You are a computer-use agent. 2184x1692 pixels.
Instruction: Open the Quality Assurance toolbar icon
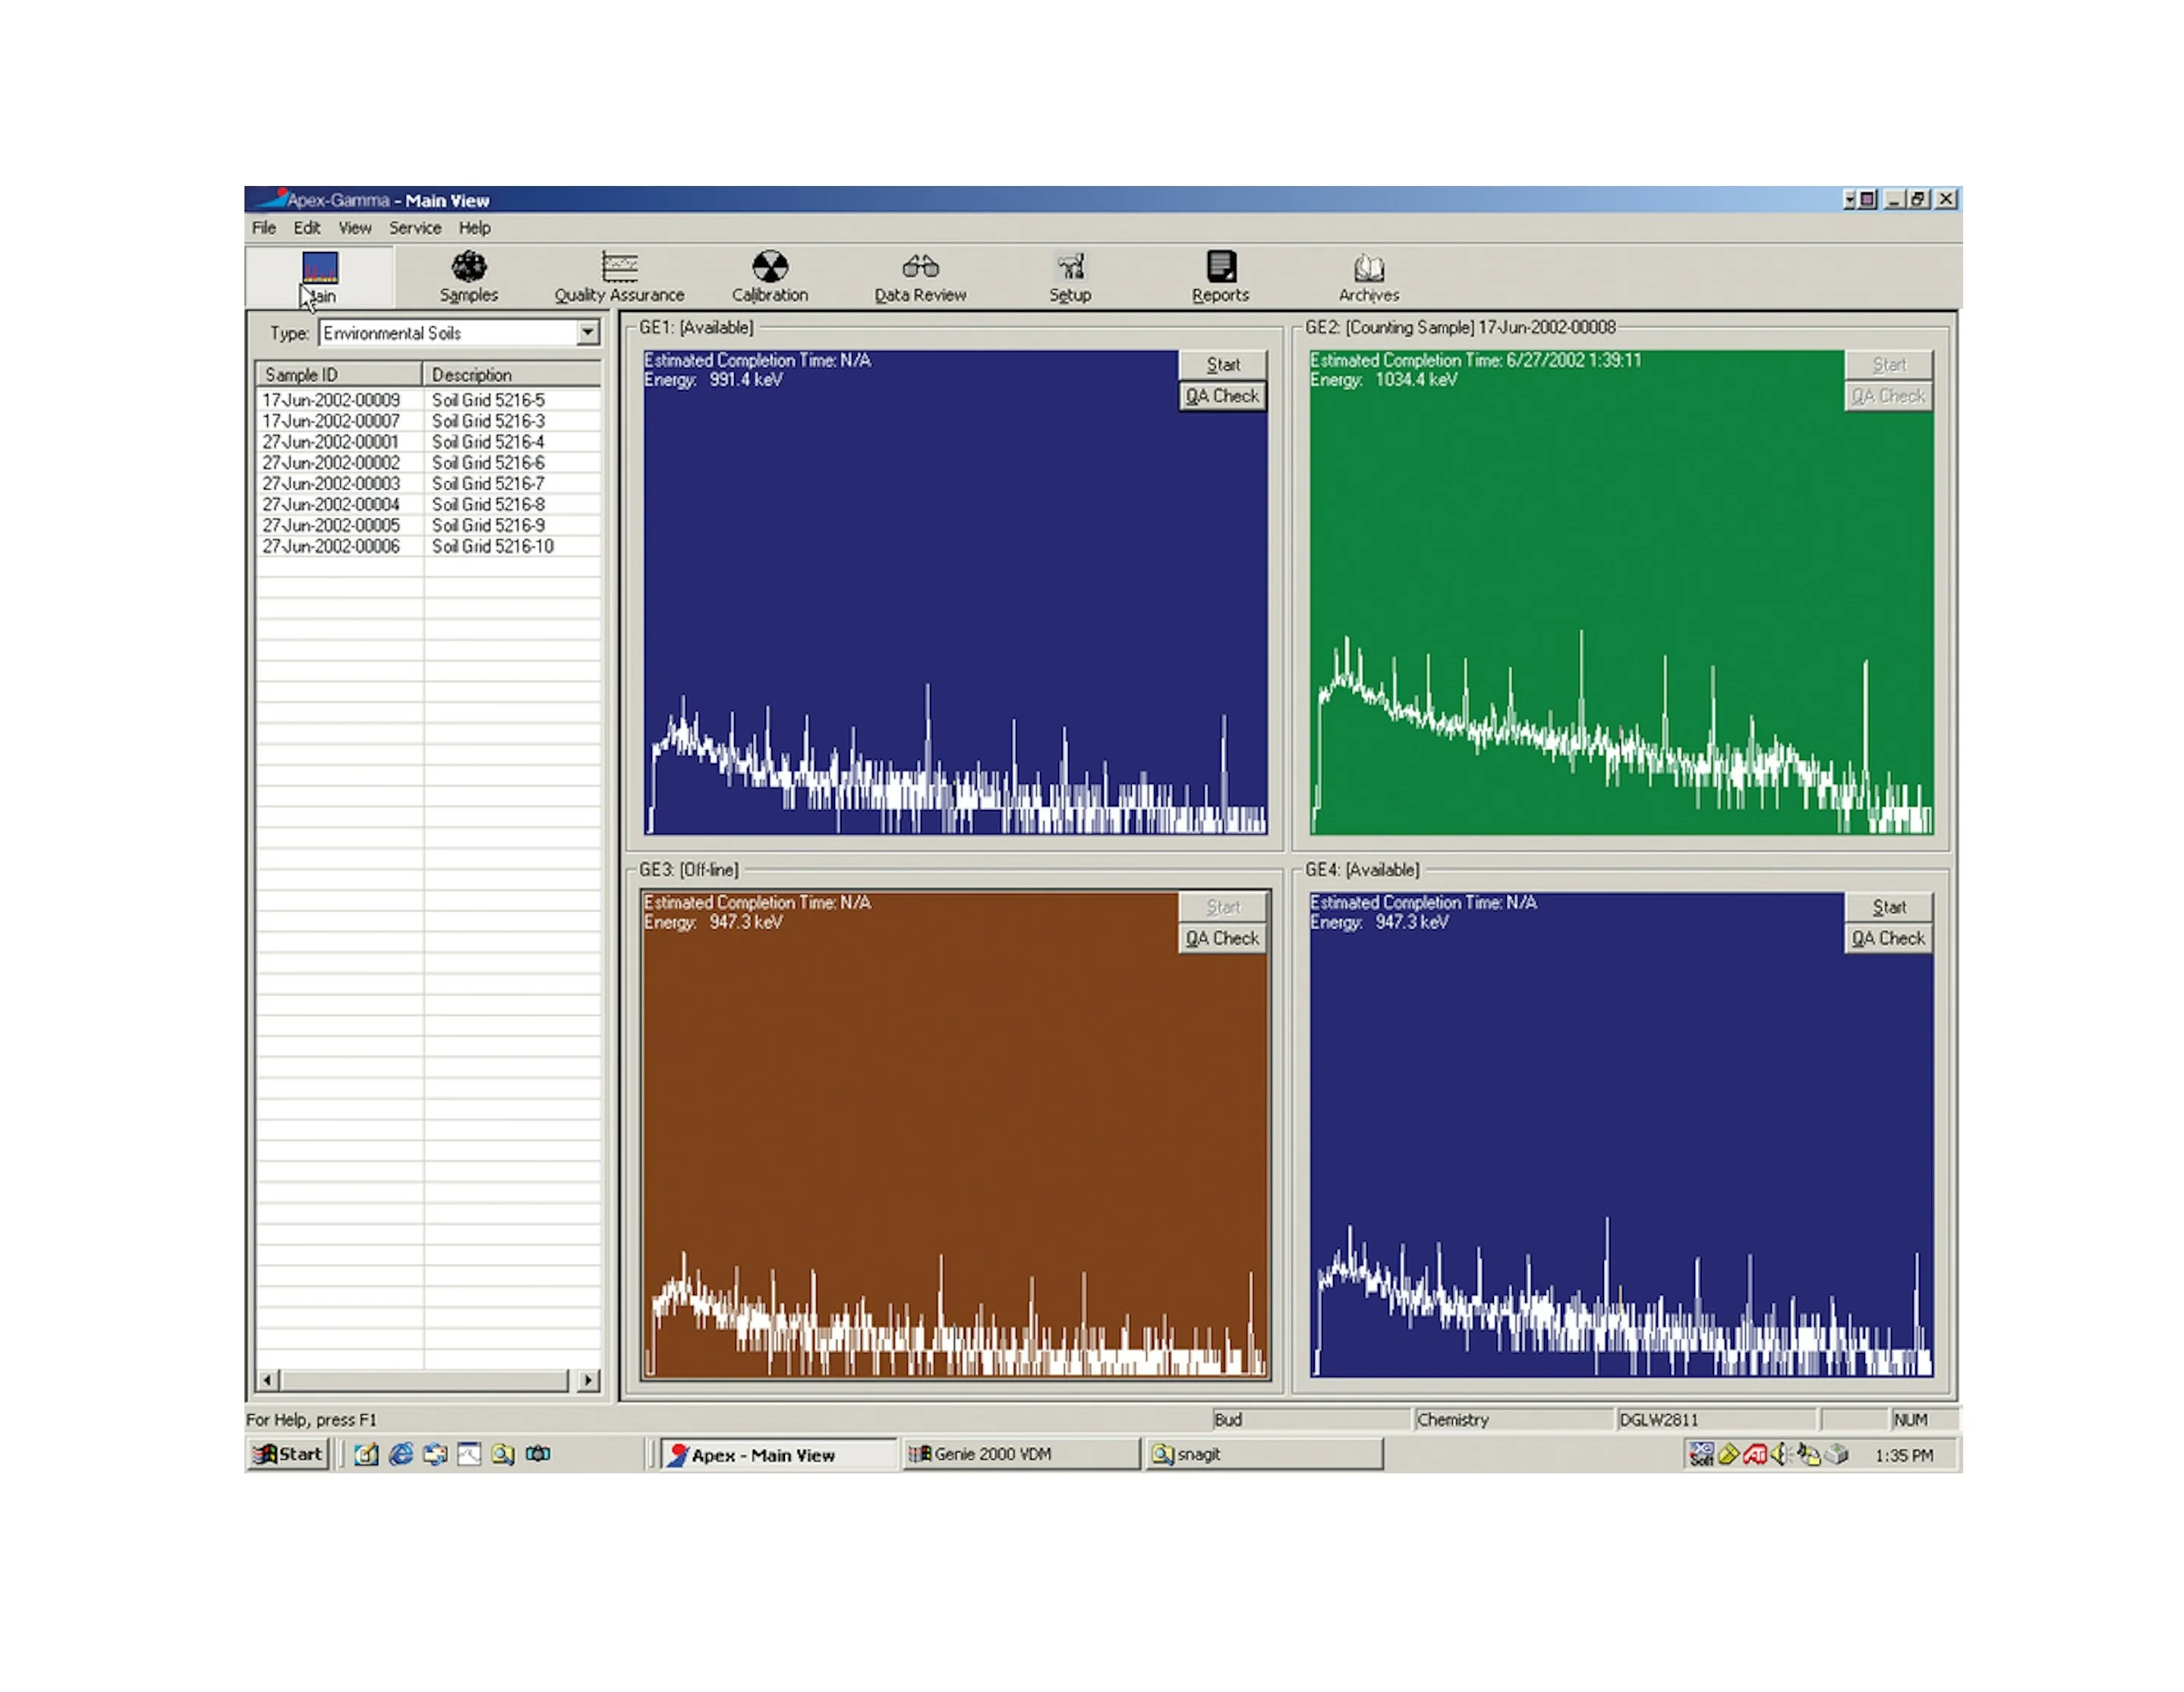[x=619, y=276]
